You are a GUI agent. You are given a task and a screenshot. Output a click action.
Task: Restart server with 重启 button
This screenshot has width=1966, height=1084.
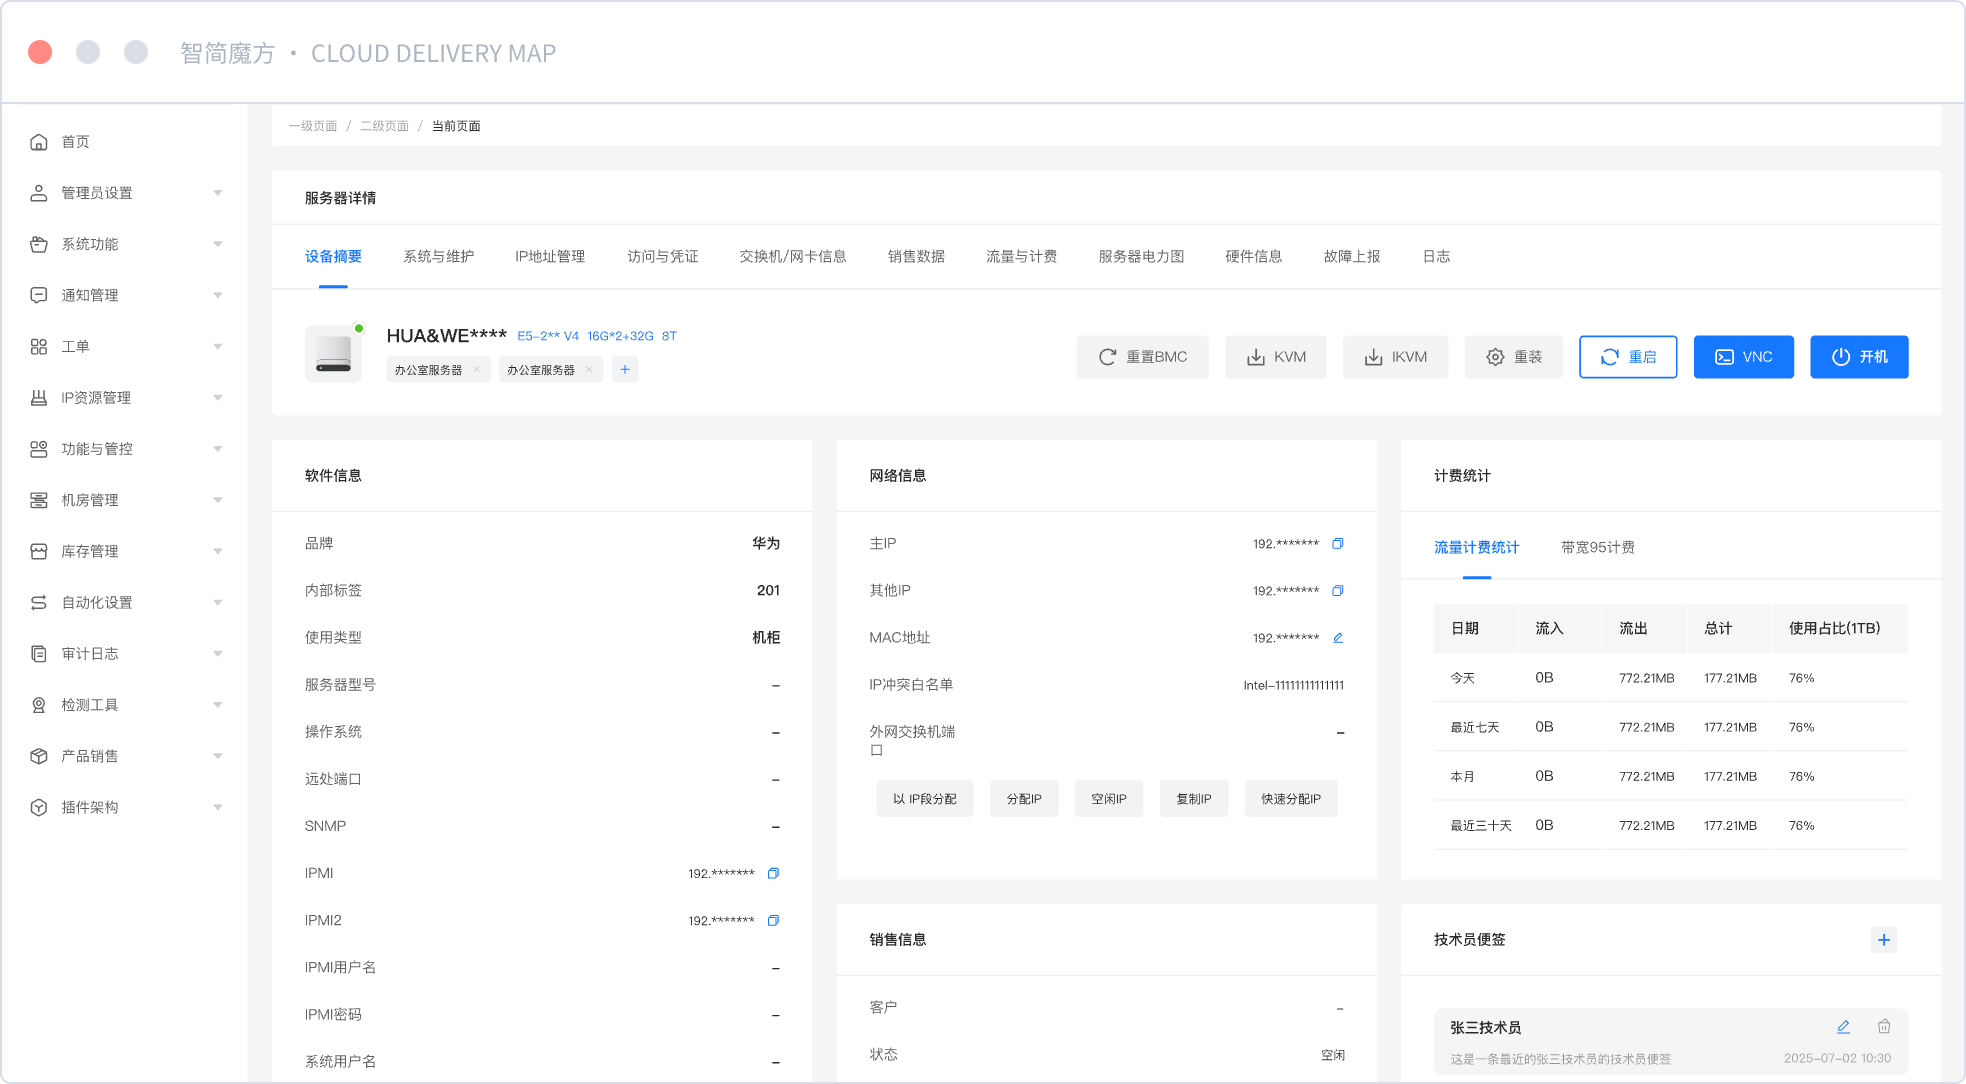[x=1628, y=357]
